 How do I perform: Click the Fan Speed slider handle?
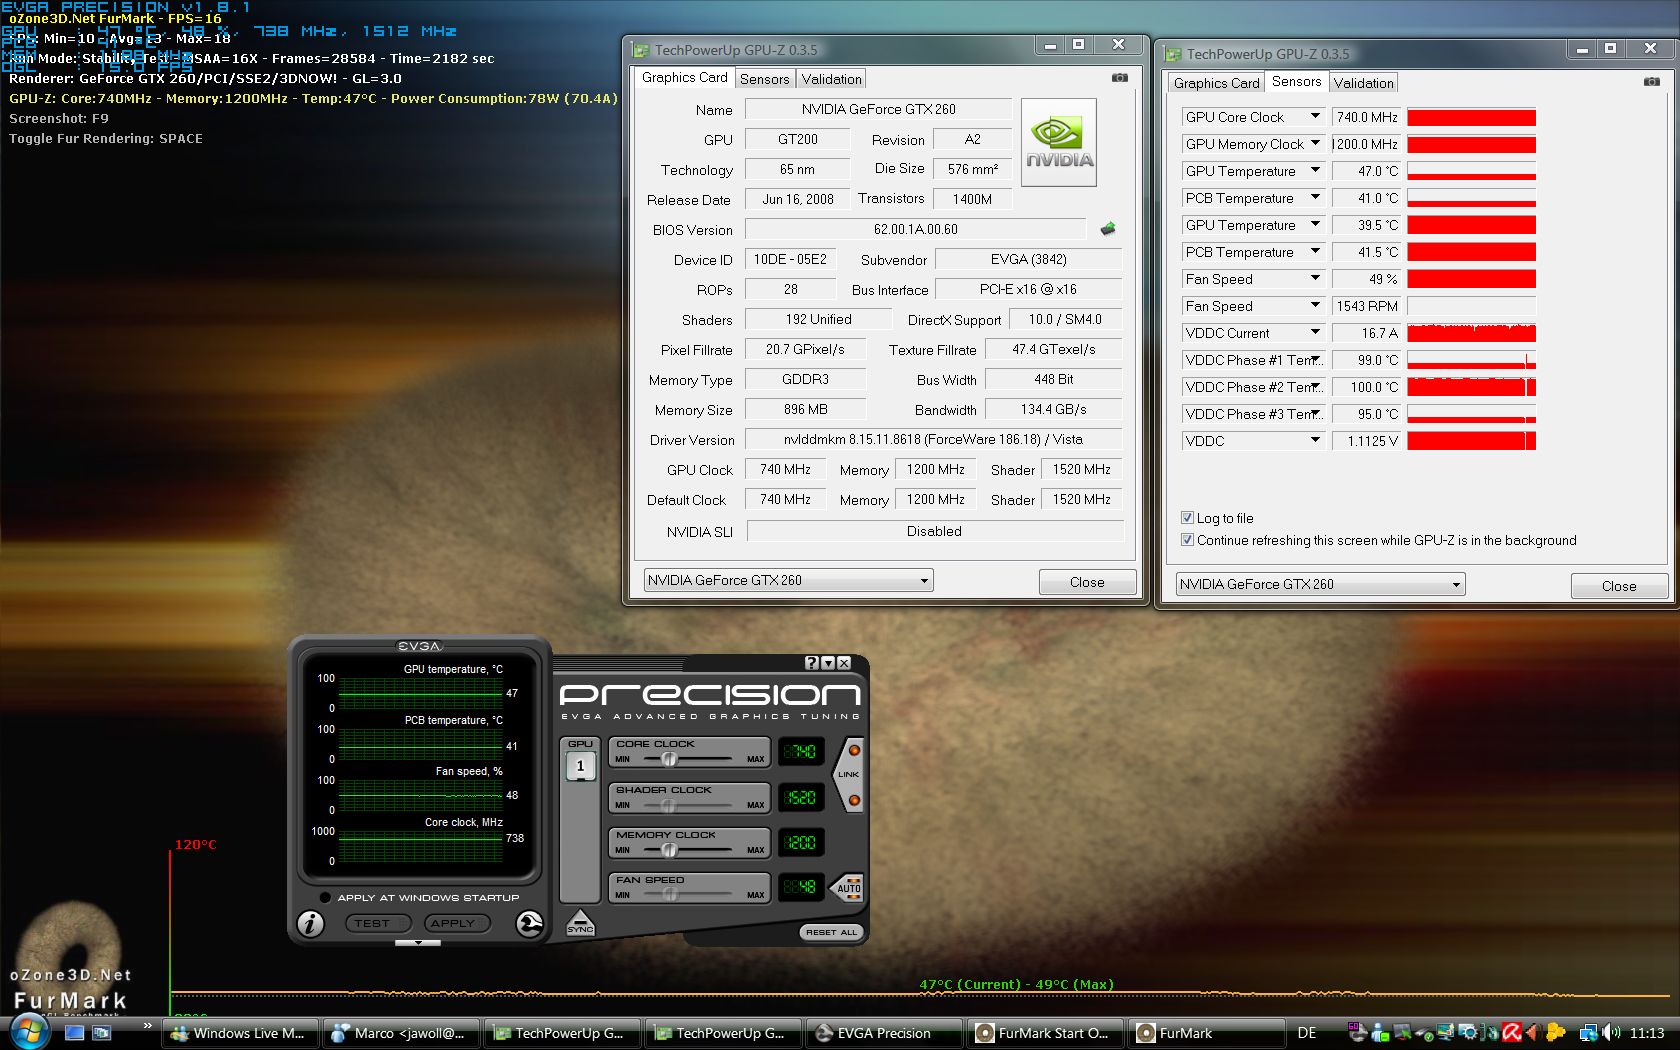coord(669,895)
